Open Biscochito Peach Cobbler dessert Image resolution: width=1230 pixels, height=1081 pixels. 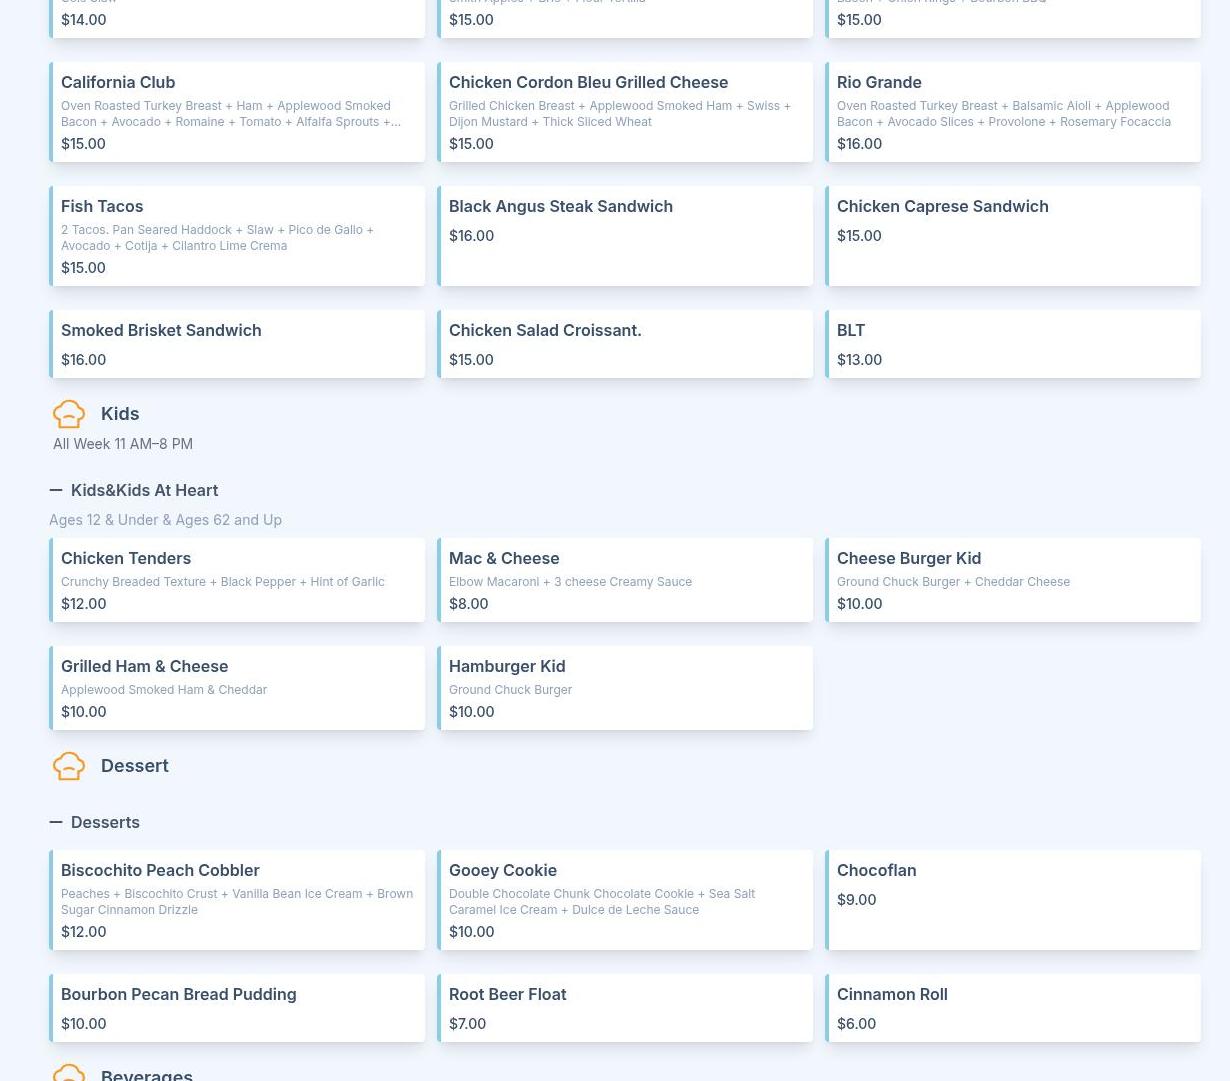237,900
